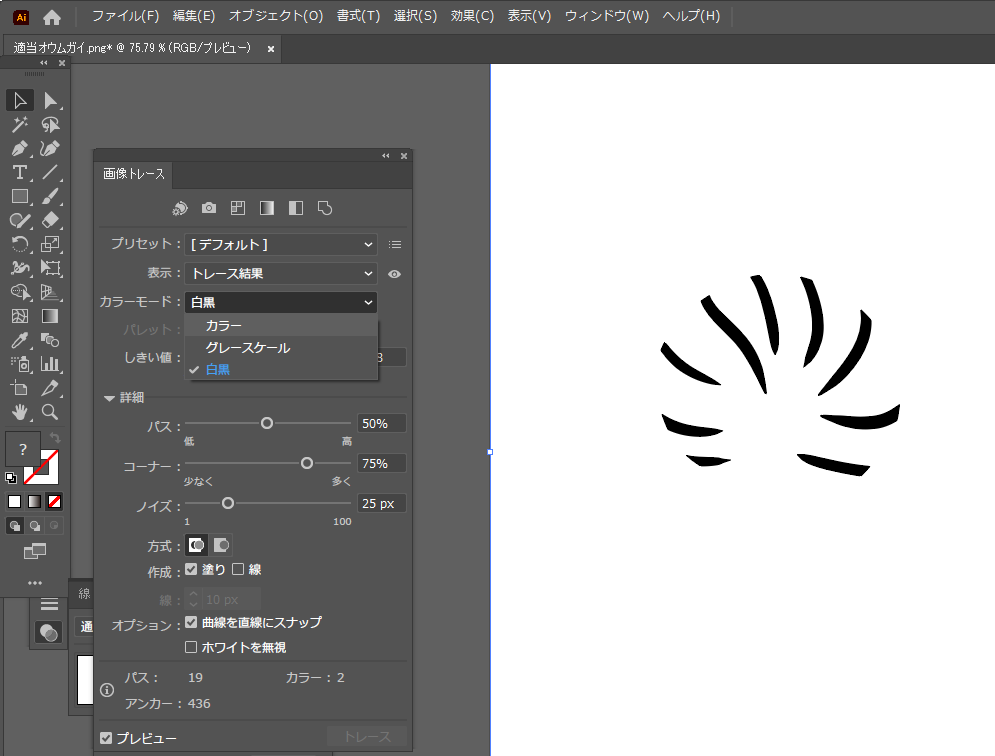Select the overlapping paths method button
995x756 pixels.
(222, 545)
